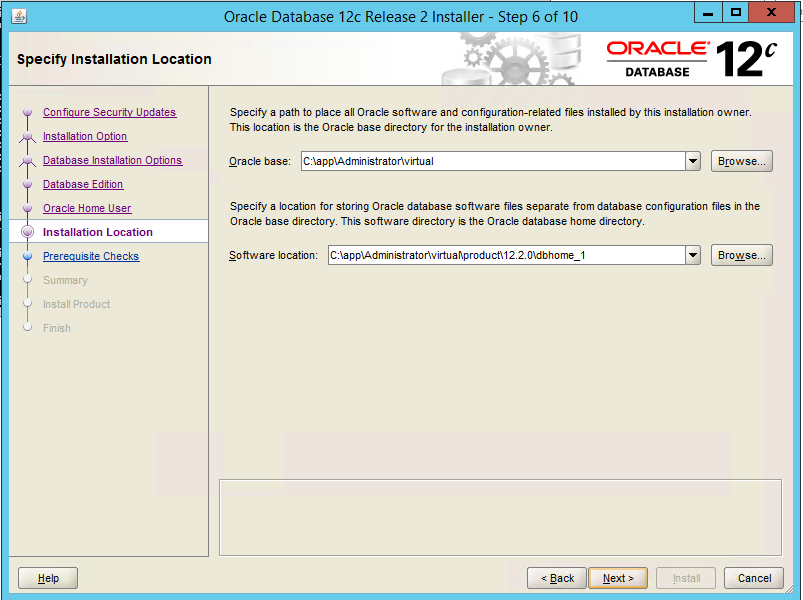Viewport: 803px width, 600px height.
Task: Open the installer Help
Action: click(x=48, y=578)
